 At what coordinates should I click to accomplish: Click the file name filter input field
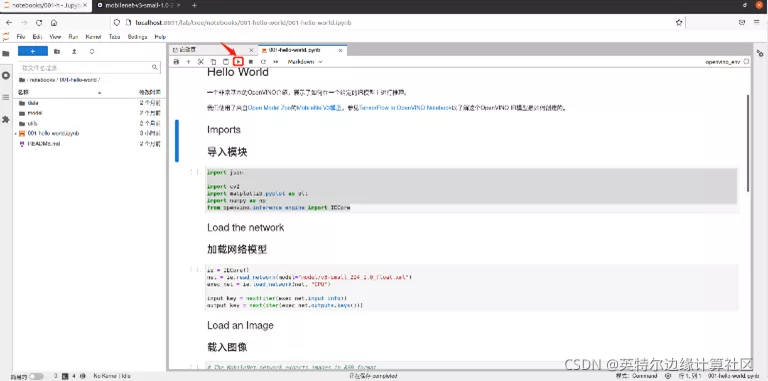pyautogui.click(x=89, y=68)
